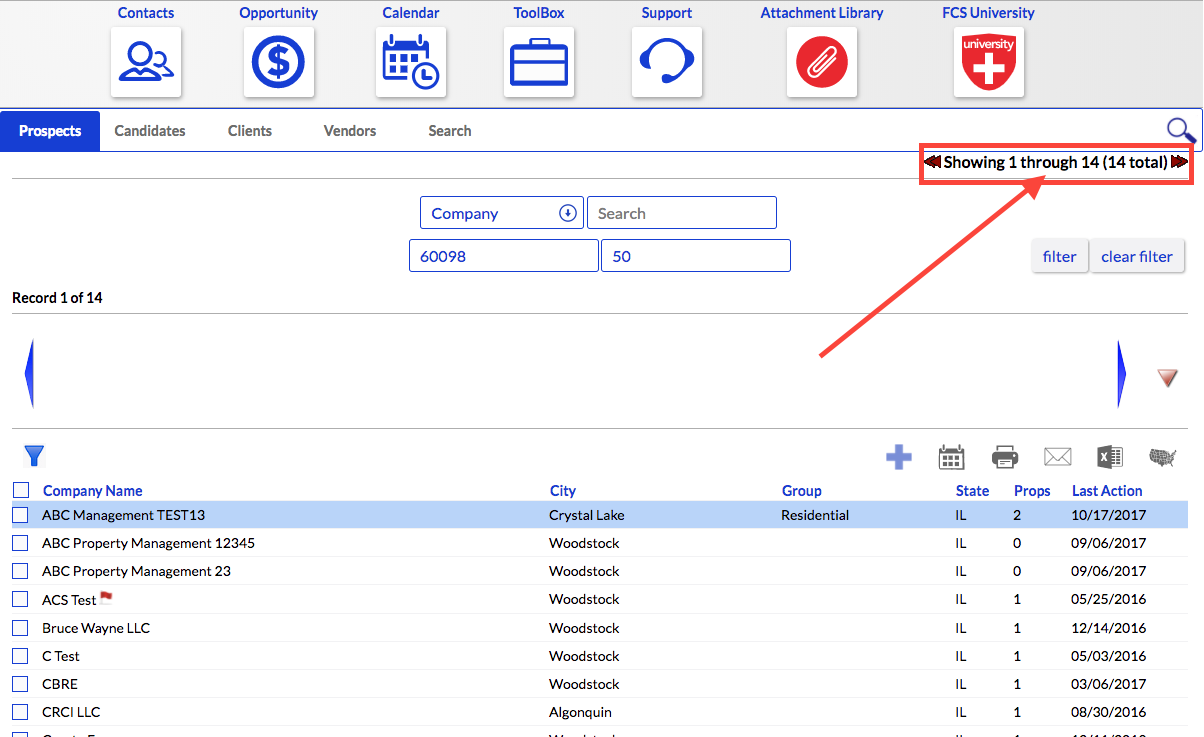Click the calendar toolbar icon above list

(951, 458)
